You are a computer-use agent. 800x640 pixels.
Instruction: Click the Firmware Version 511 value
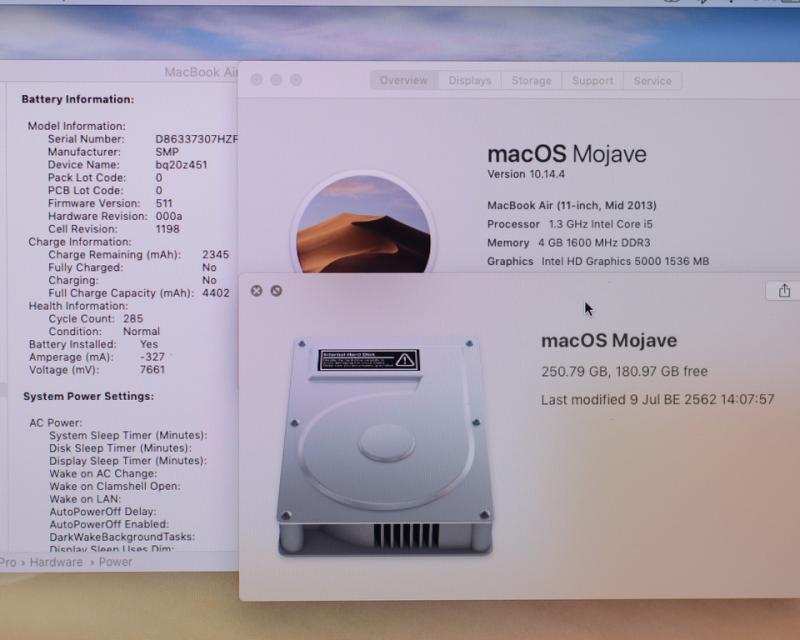tap(164, 203)
